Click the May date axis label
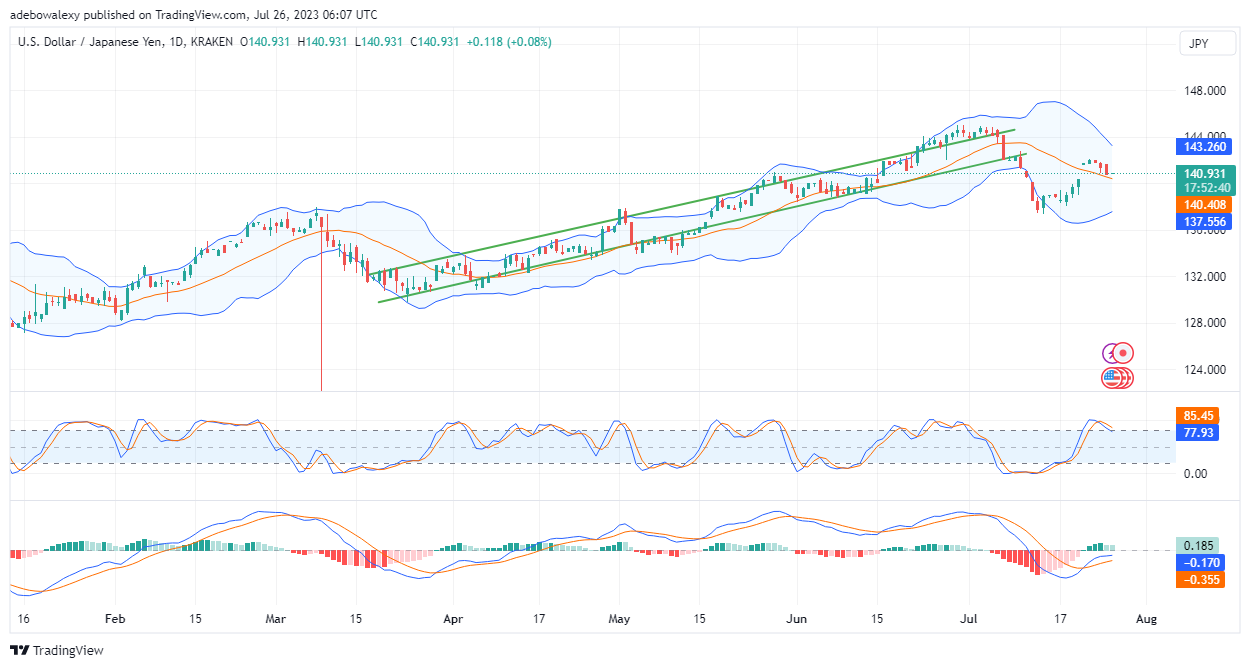The image size is (1250, 668). coord(620,619)
